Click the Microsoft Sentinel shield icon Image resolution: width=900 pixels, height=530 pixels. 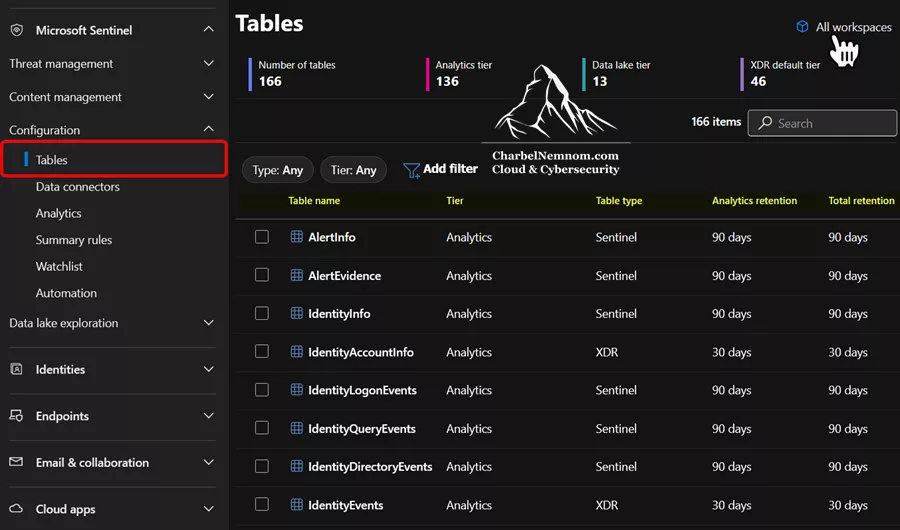coord(17,30)
